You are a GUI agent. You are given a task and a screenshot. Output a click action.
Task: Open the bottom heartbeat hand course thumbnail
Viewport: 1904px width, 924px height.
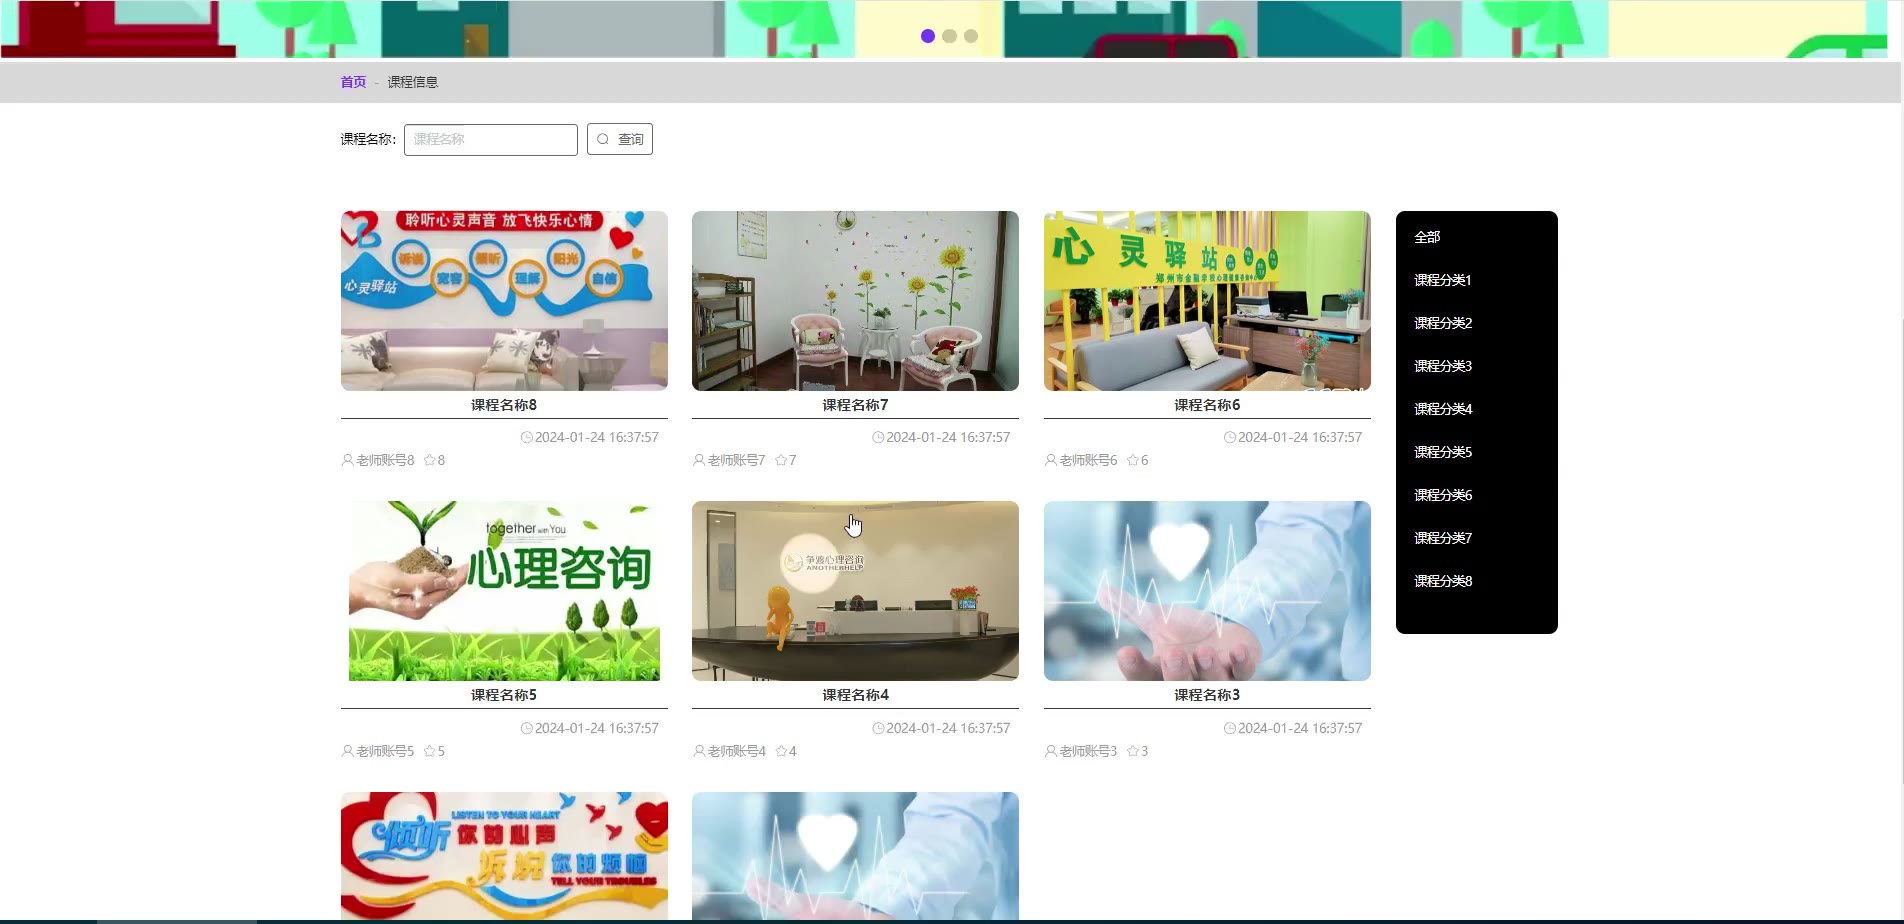[x=855, y=856]
